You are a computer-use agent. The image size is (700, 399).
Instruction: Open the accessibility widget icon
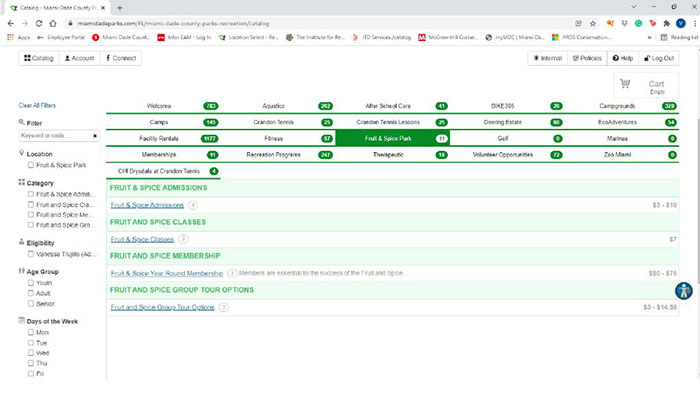(x=683, y=291)
